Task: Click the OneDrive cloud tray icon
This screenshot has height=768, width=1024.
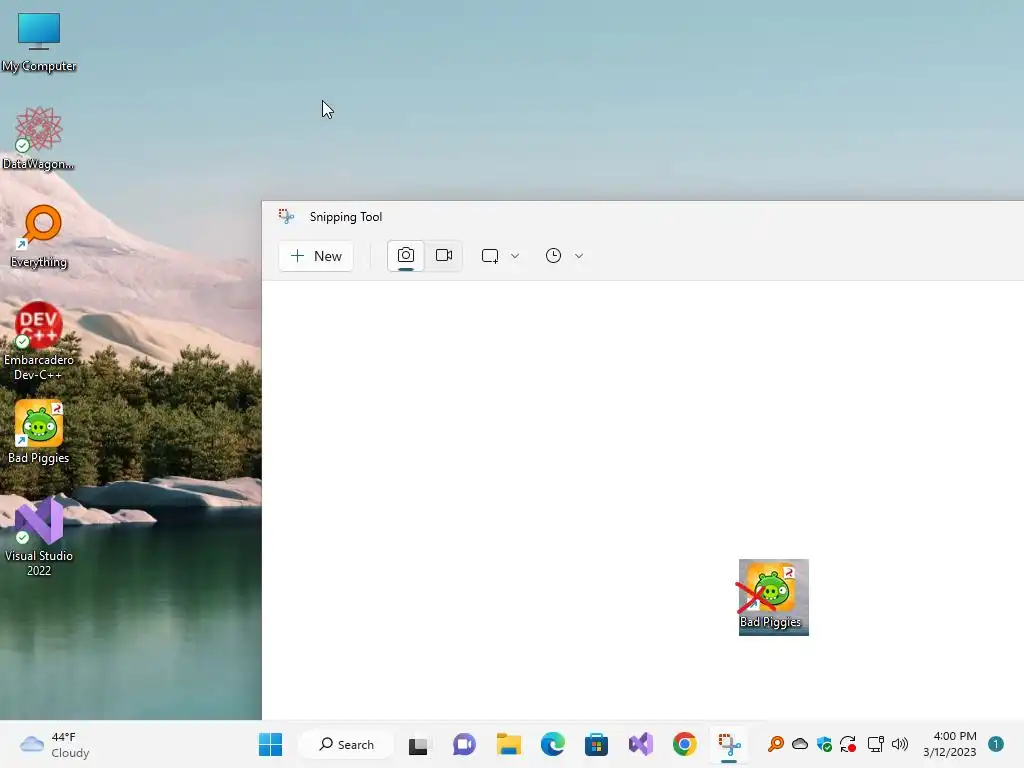Action: [800, 744]
